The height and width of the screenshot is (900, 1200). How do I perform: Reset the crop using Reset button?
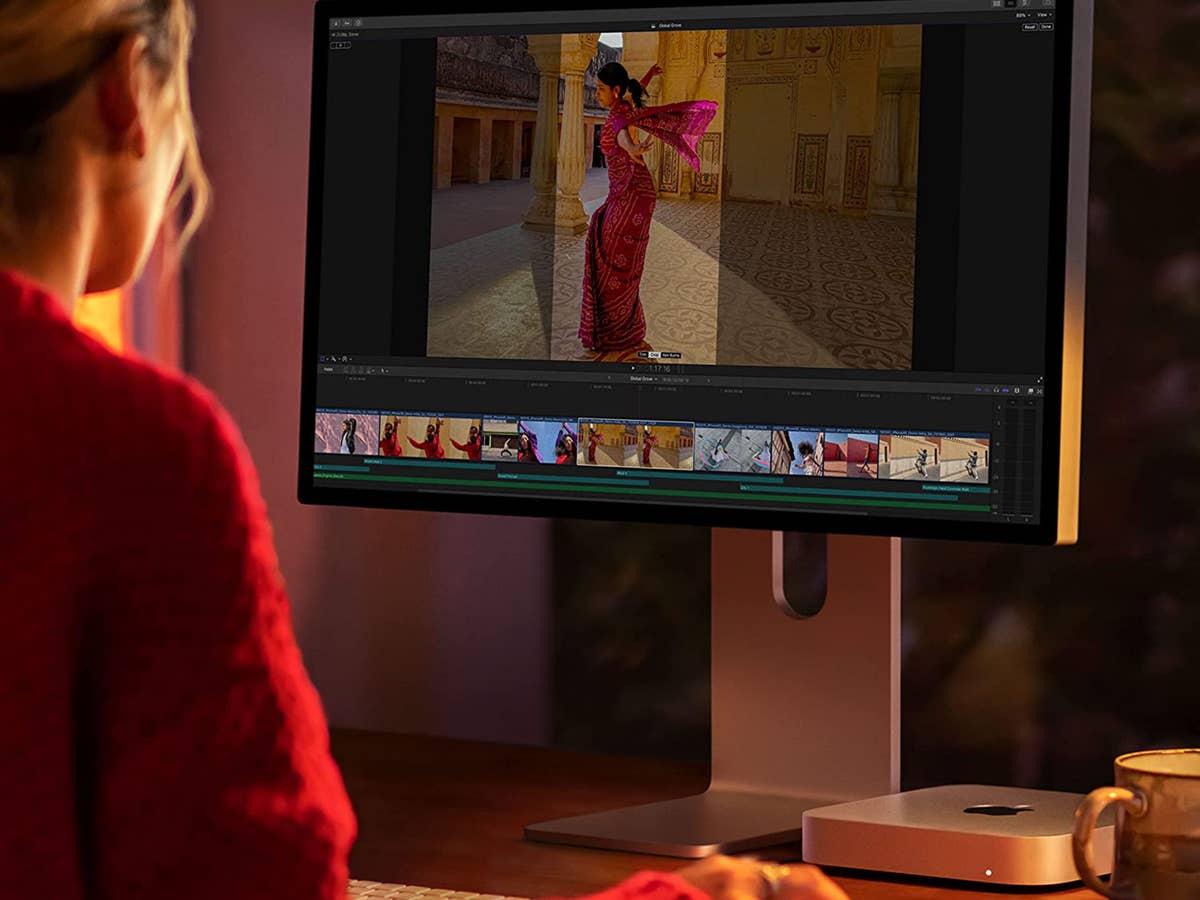[1030, 27]
